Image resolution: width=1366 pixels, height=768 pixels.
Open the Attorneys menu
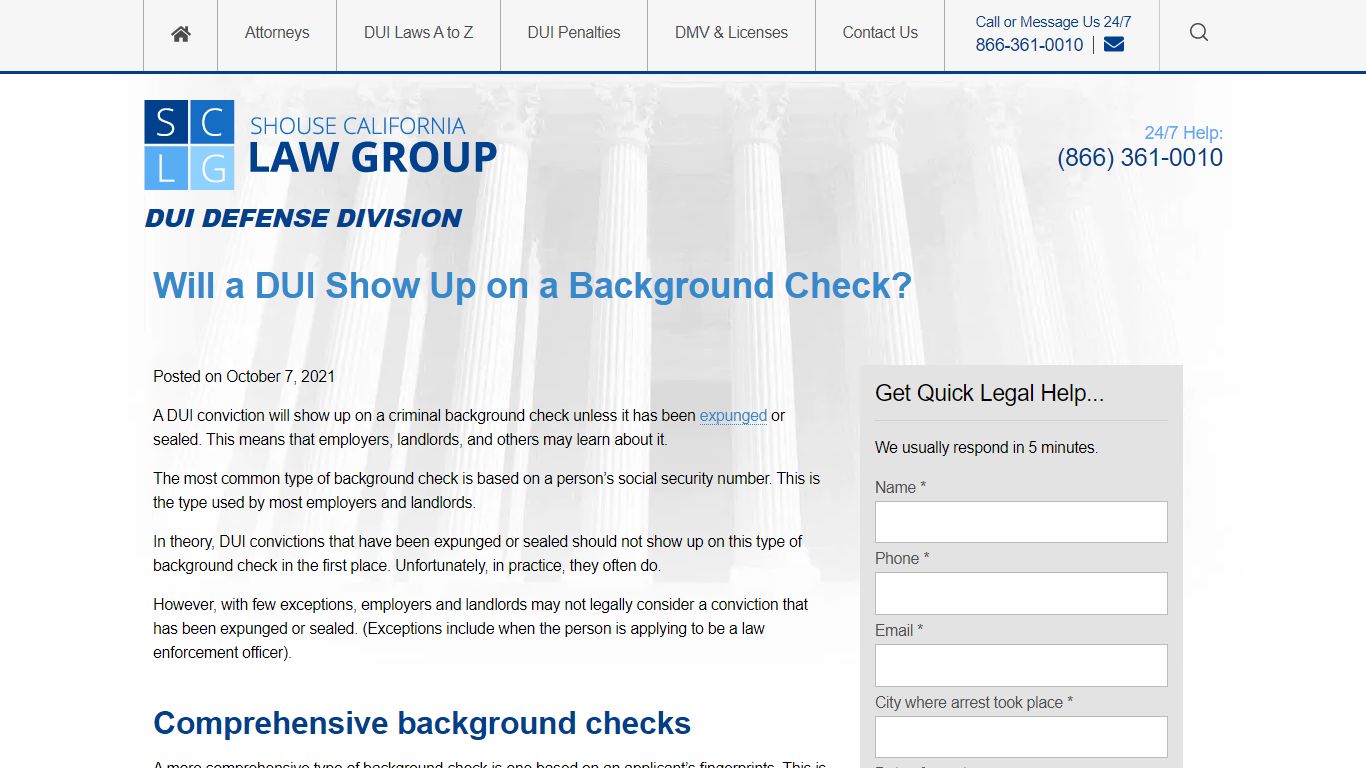(277, 33)
